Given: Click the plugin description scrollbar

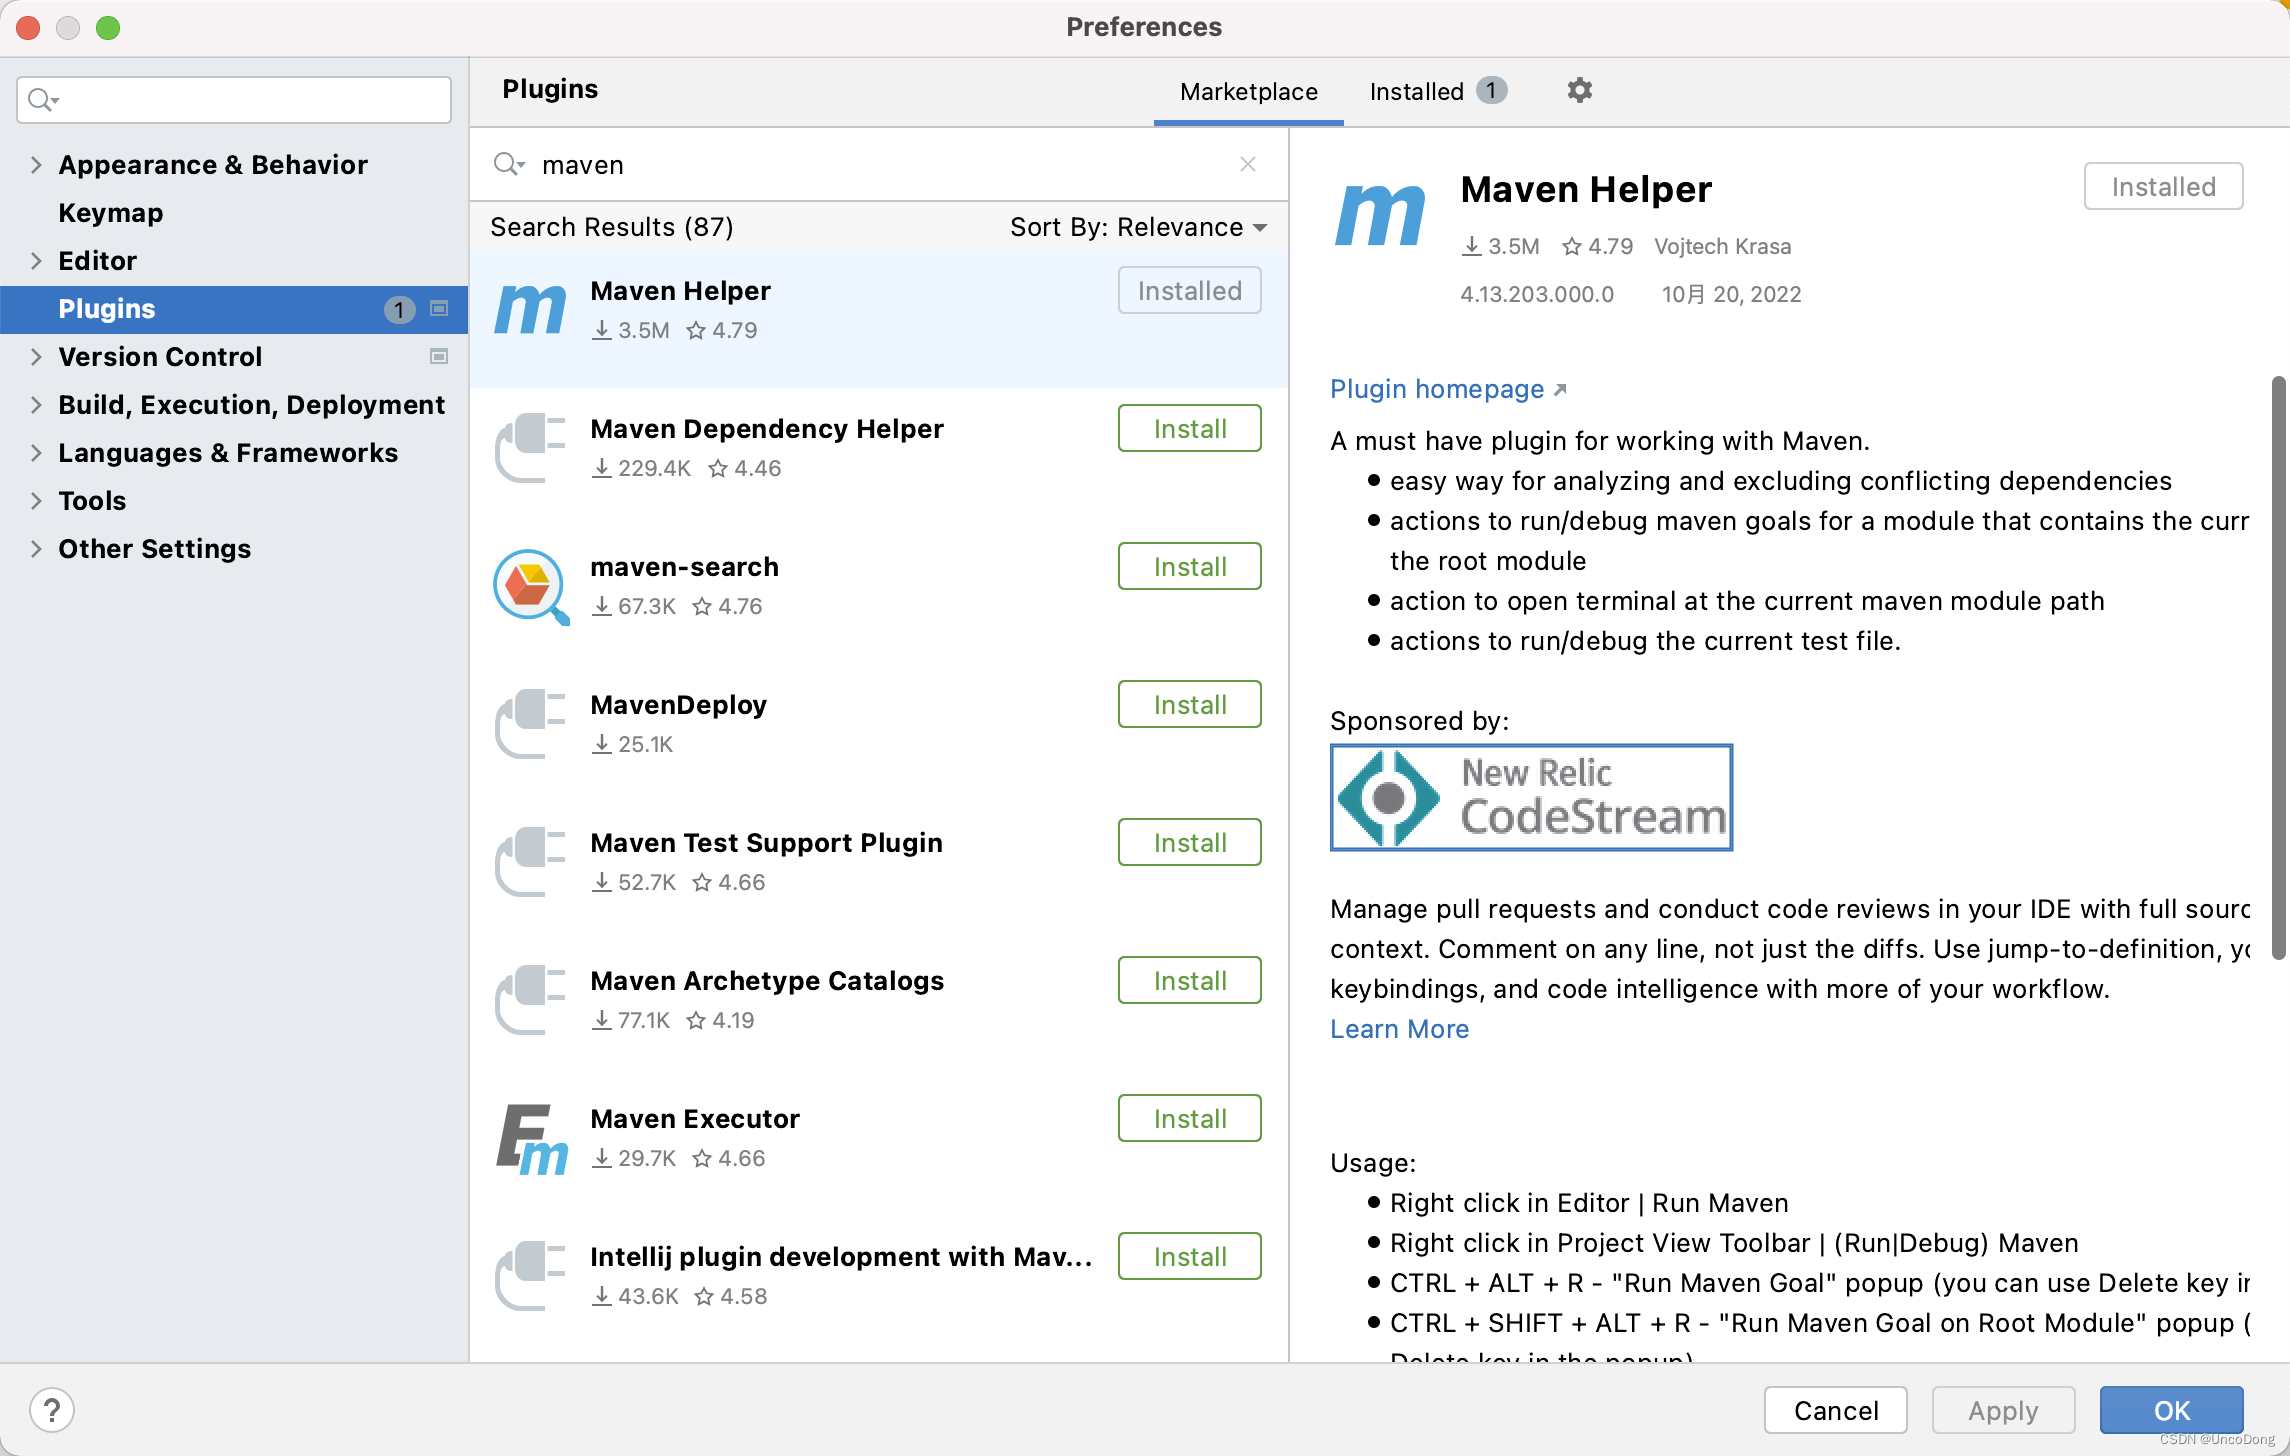Looking at the screenshot, I should pyautogui.click(x=2278, y=668).
